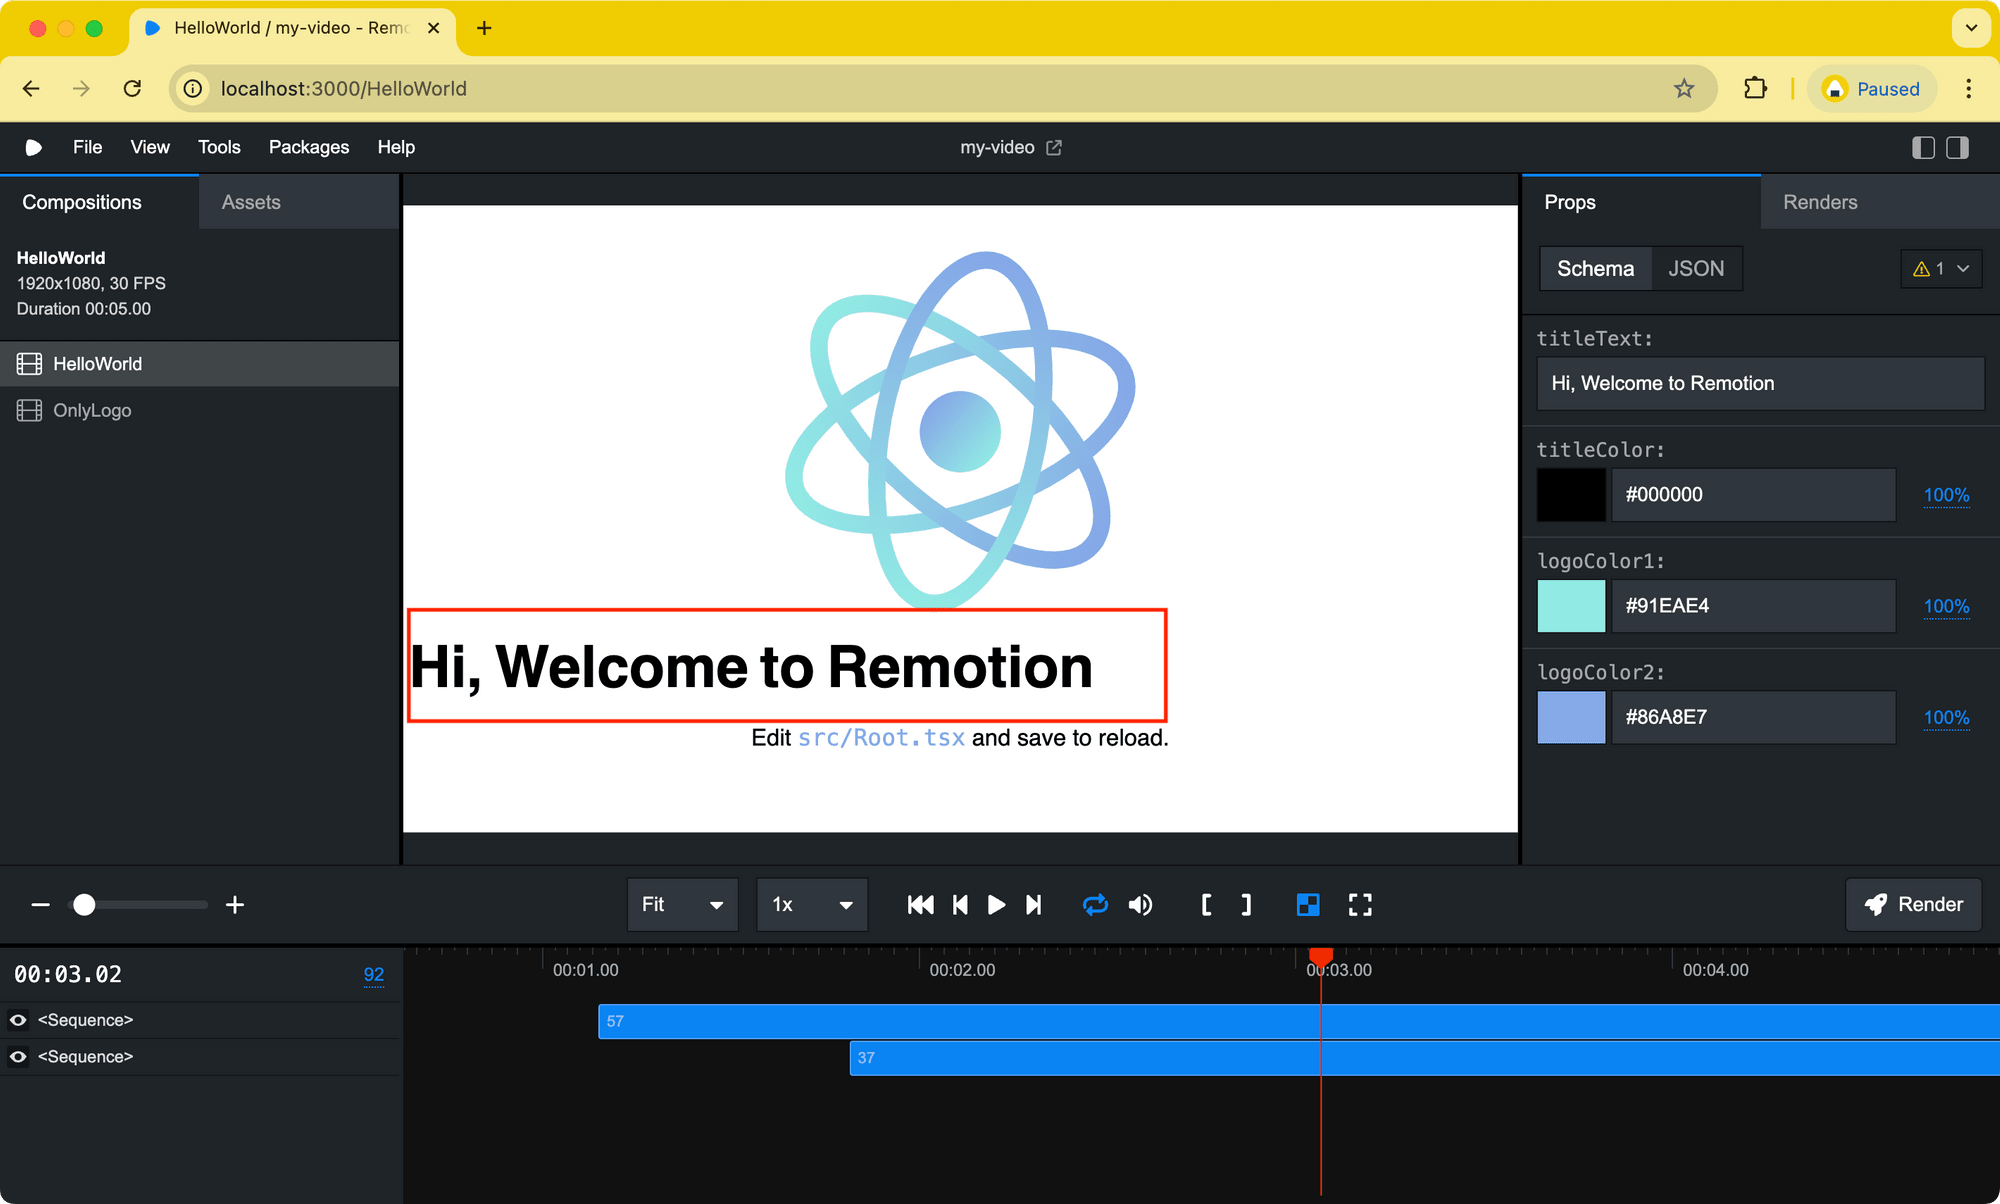Screen dimensions: 2000x1204
Task: Select the Hi, Welcome to Remotion title
Action: pyautogui.click(x=752, y=667)
